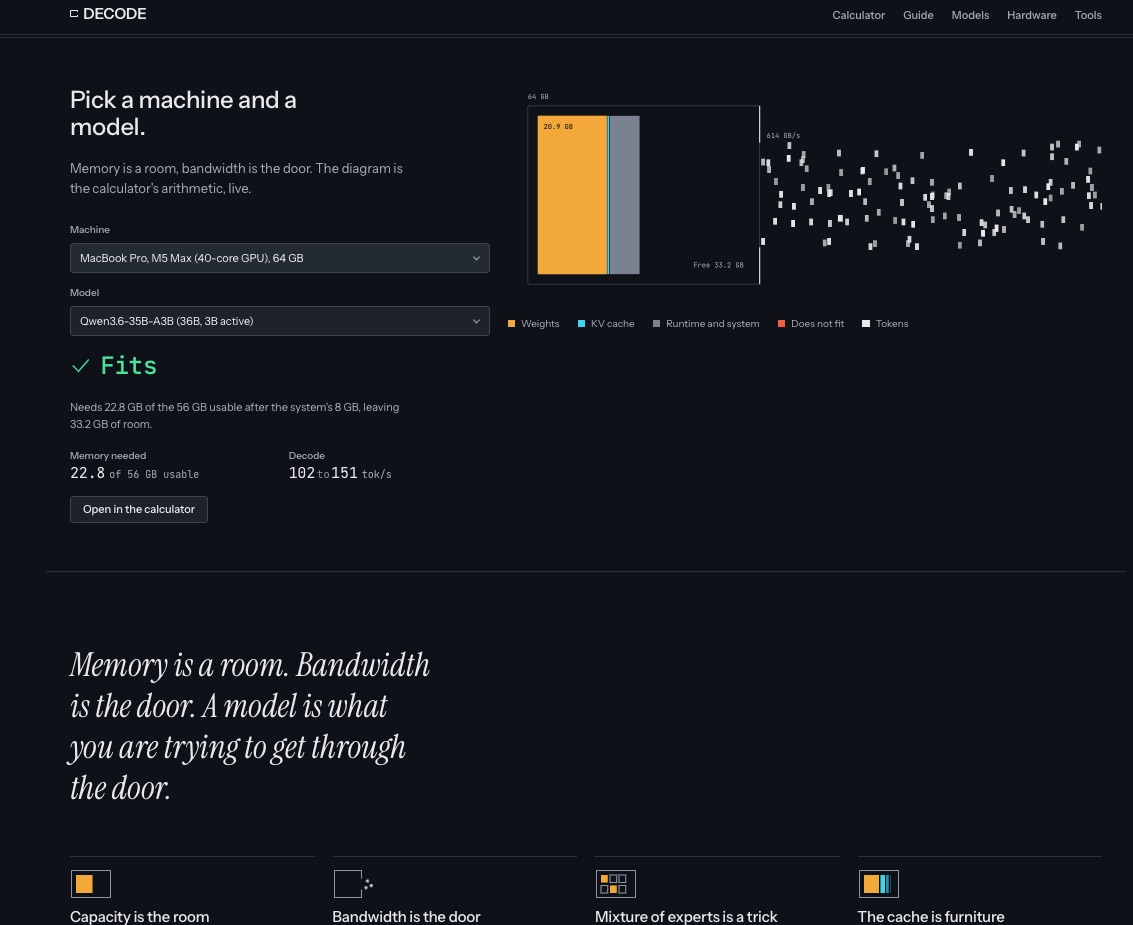Open the Calculator nav item

[x=858, y=15]
